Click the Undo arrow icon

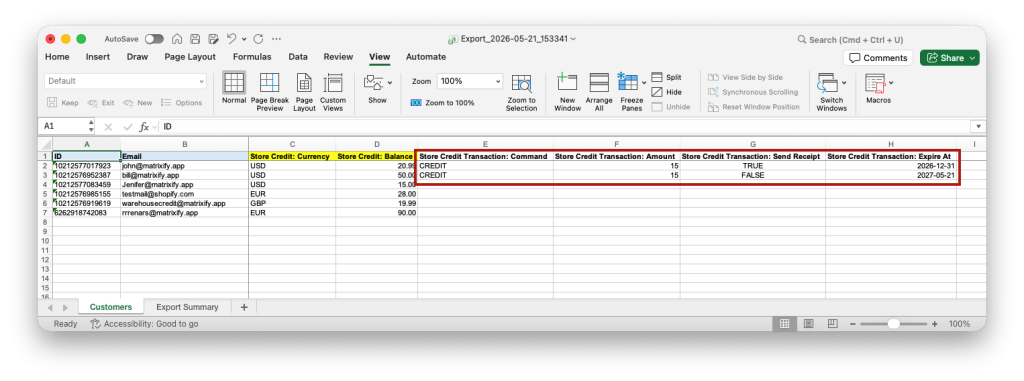[231, 39]
